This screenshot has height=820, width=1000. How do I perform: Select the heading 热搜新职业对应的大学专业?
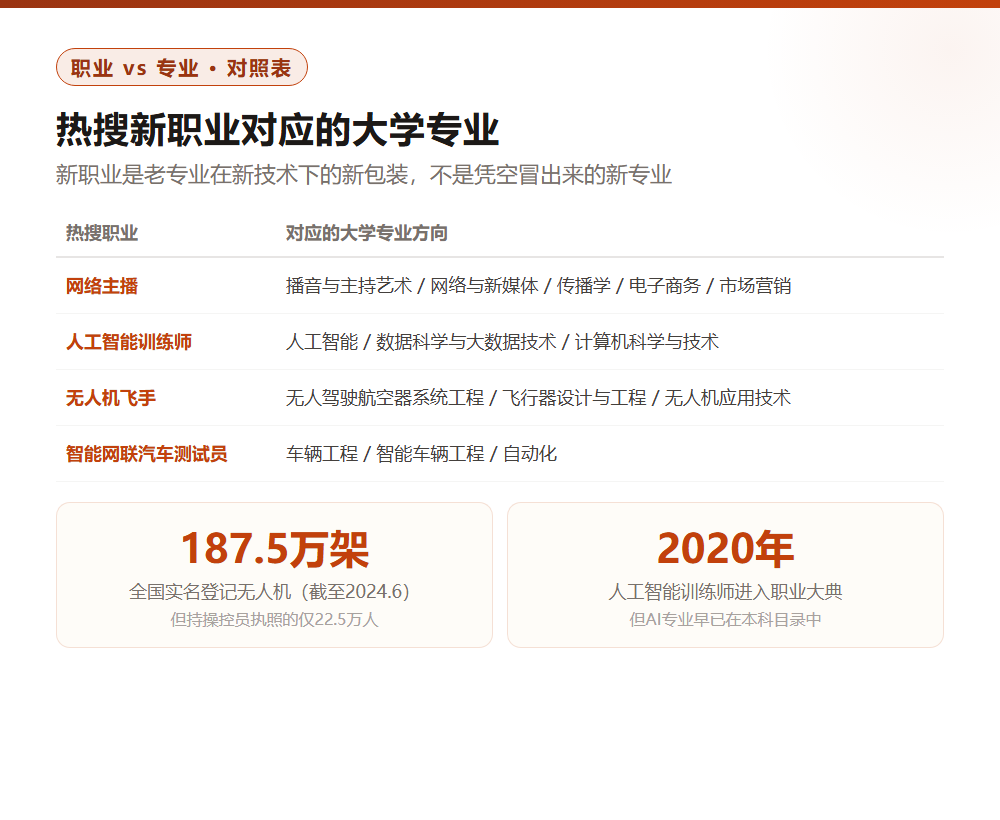click(x=277, y=130)
